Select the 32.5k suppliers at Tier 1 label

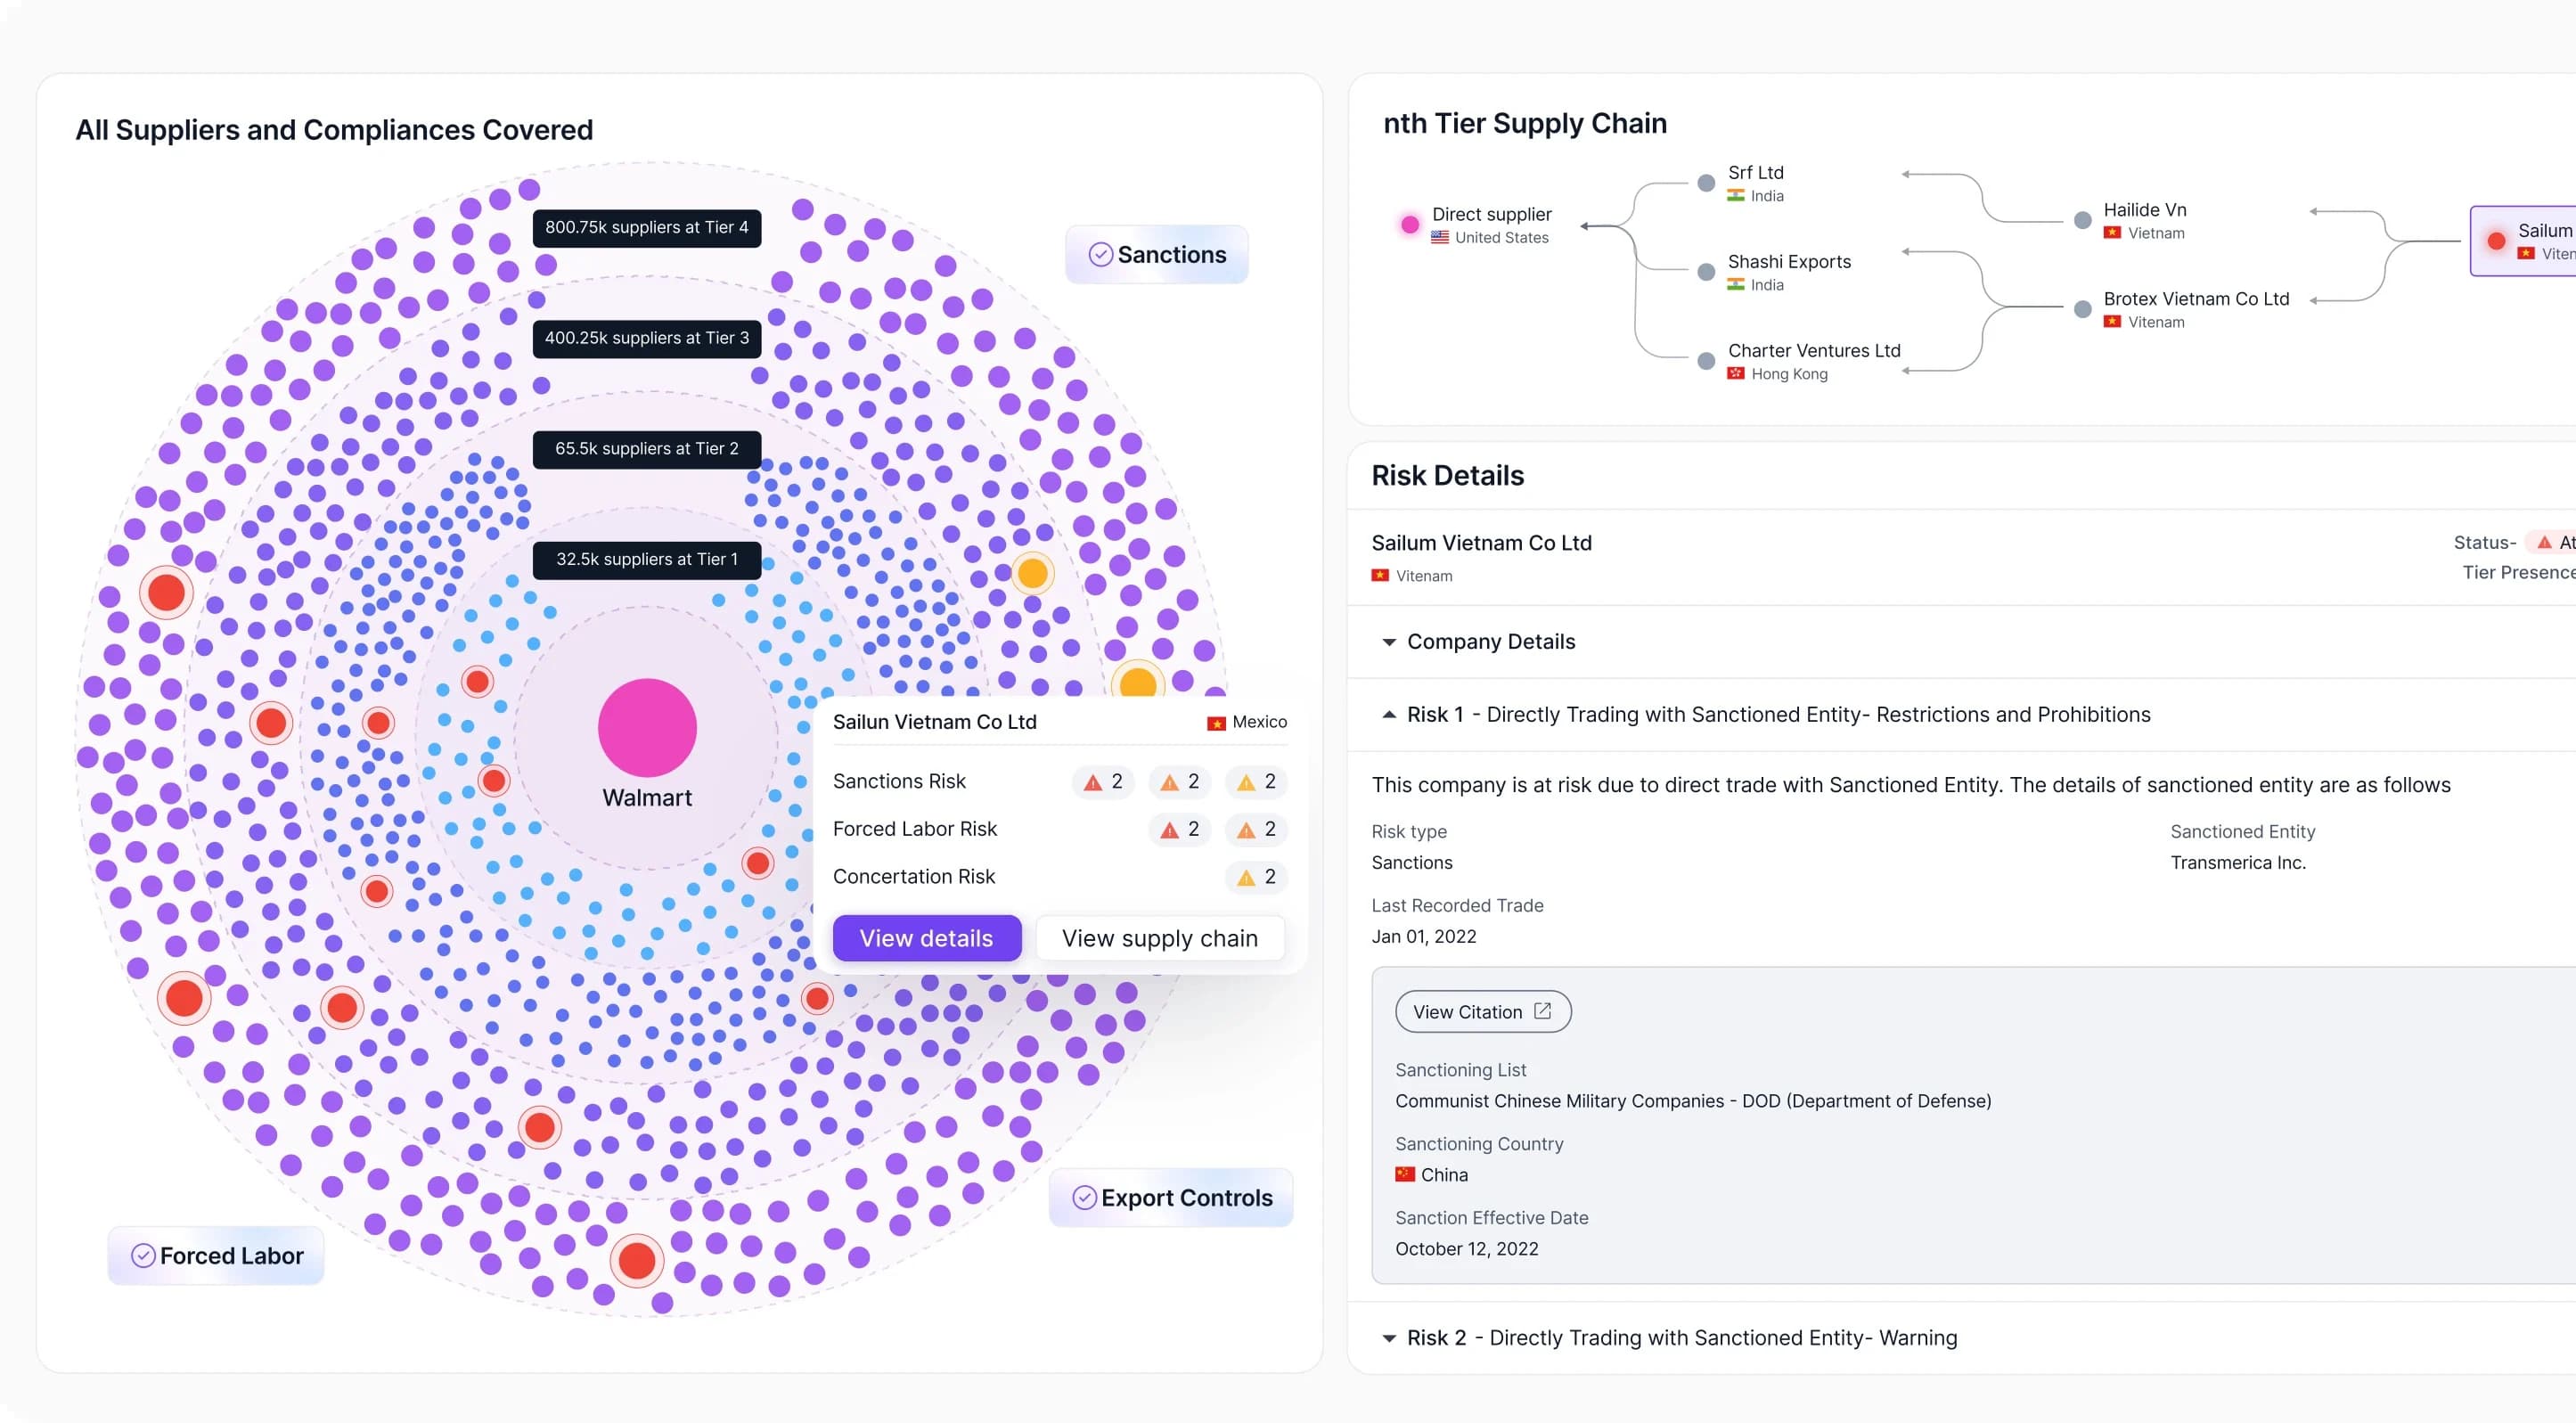[x=646, y=559]
